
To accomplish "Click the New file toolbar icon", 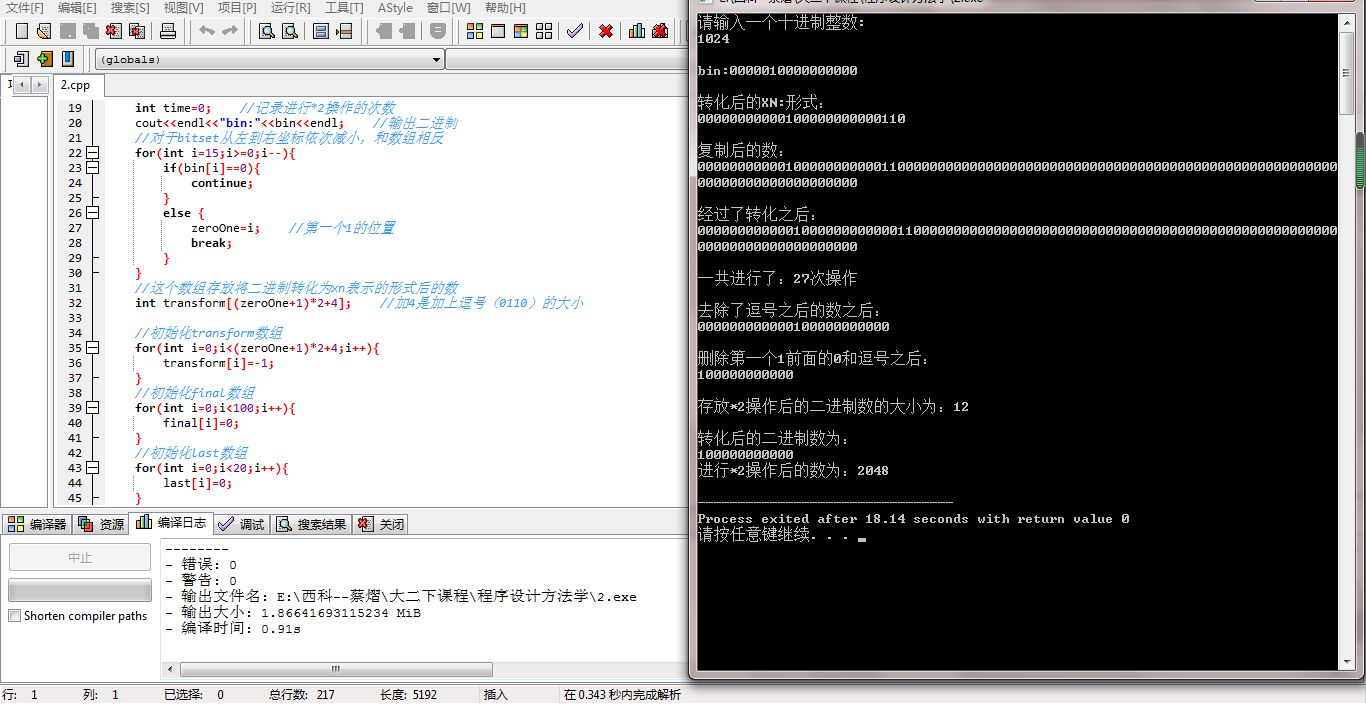I will (x=21, y=31).
